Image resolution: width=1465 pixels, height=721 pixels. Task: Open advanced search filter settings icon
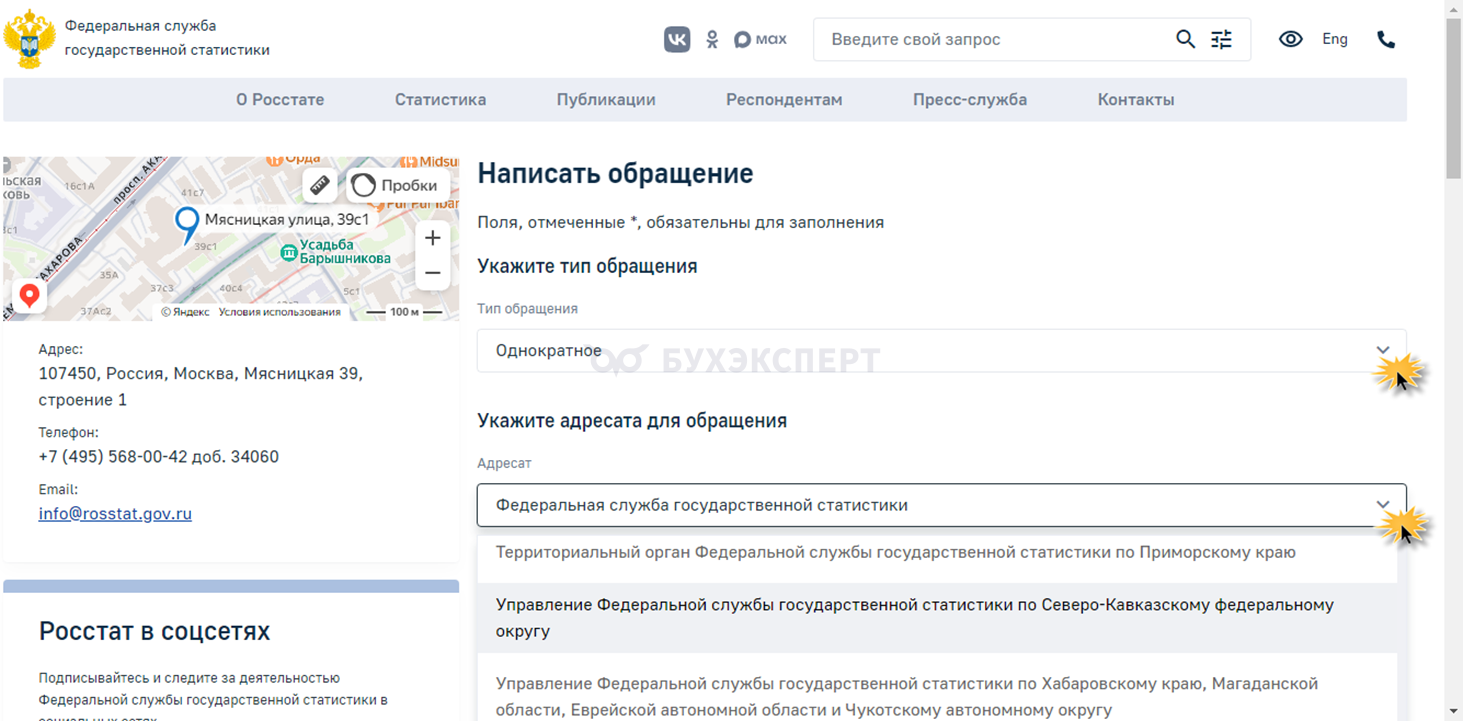coord(1222,39)
